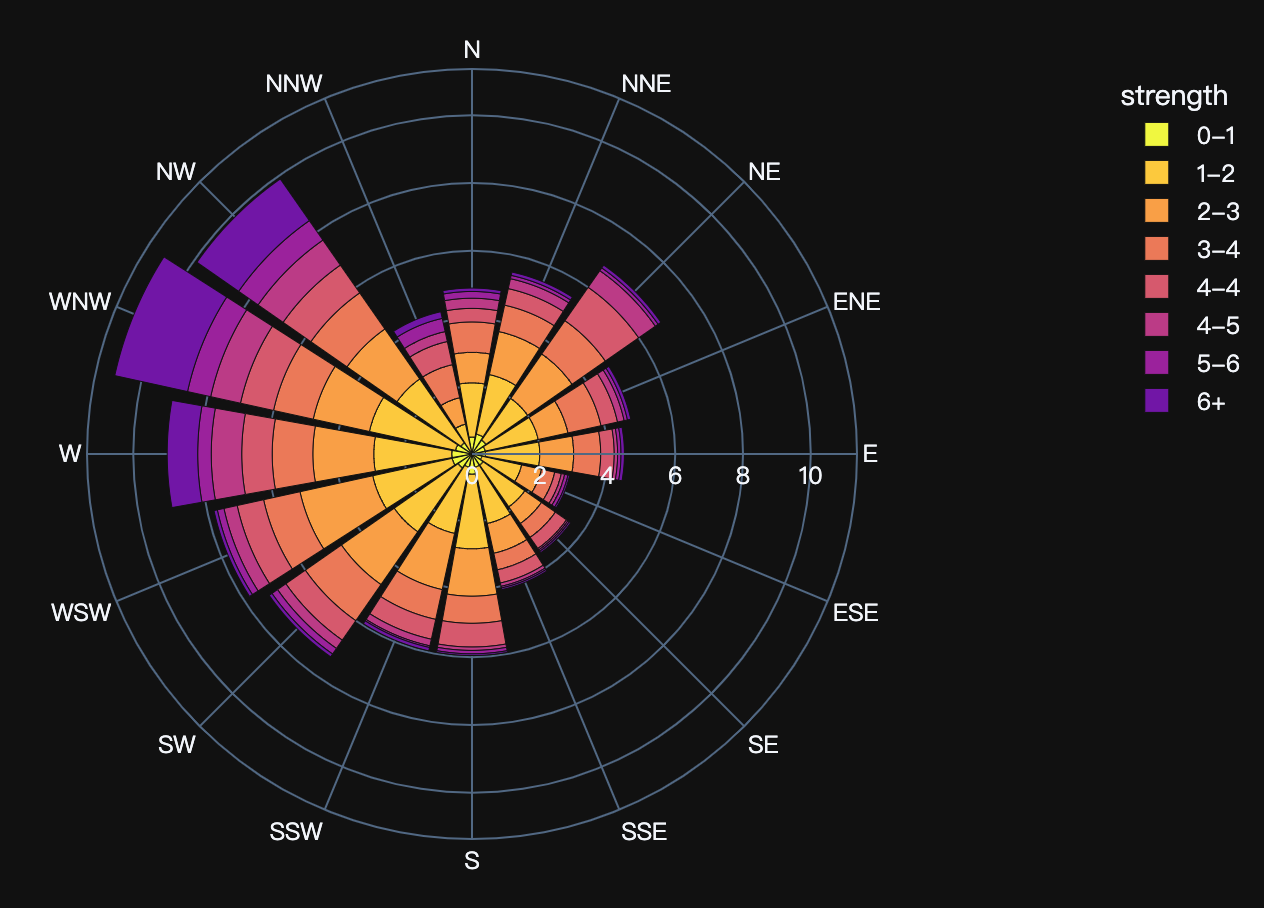Select the 3–4 strength legend swatch
The width and height of the screenshot is (1264, 908).
1157,250
